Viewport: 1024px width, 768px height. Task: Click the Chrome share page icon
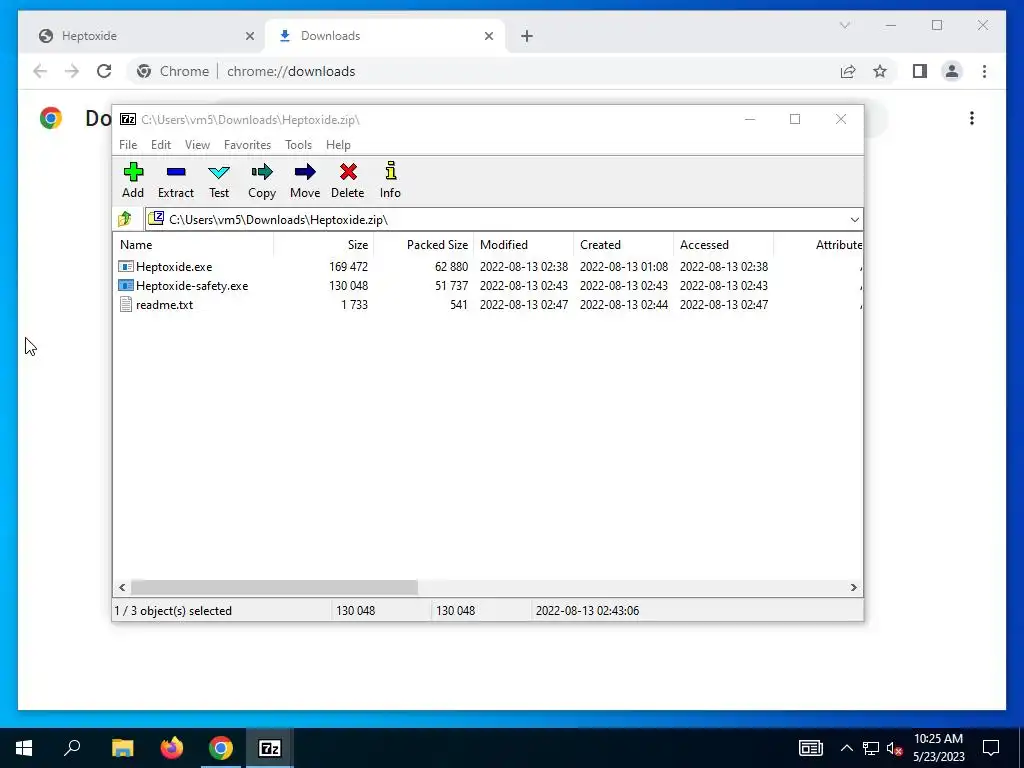click(848, 71)
